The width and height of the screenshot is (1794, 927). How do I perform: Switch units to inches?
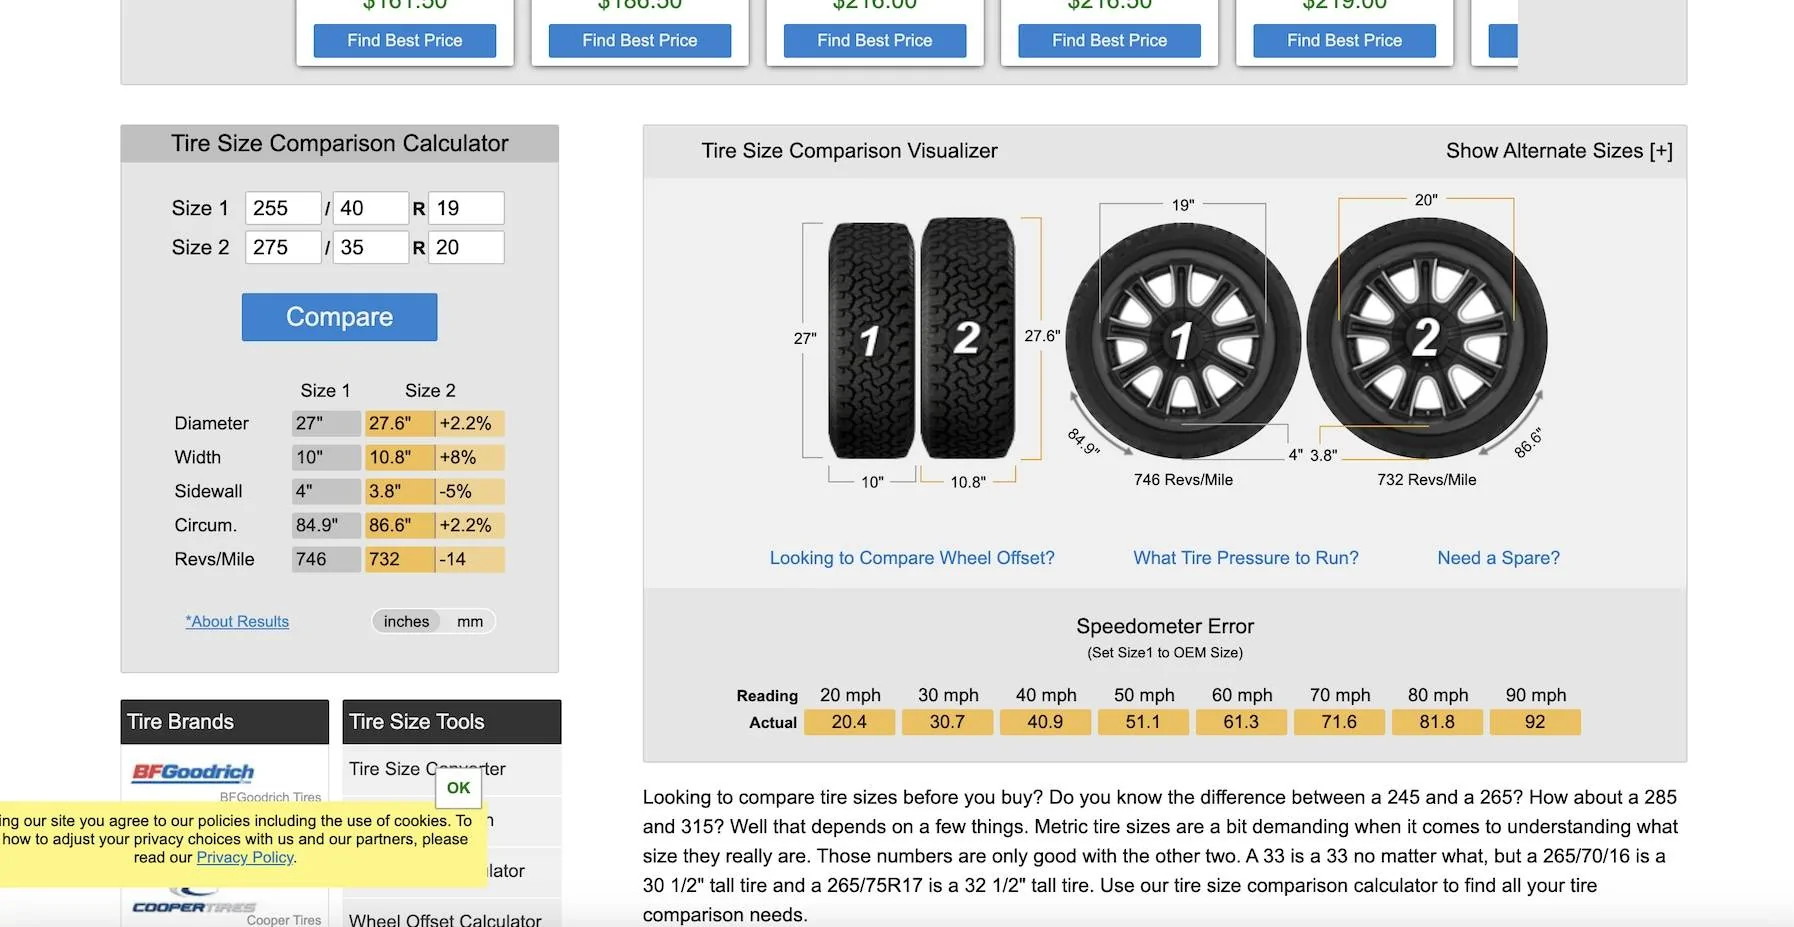coord(406,621)
